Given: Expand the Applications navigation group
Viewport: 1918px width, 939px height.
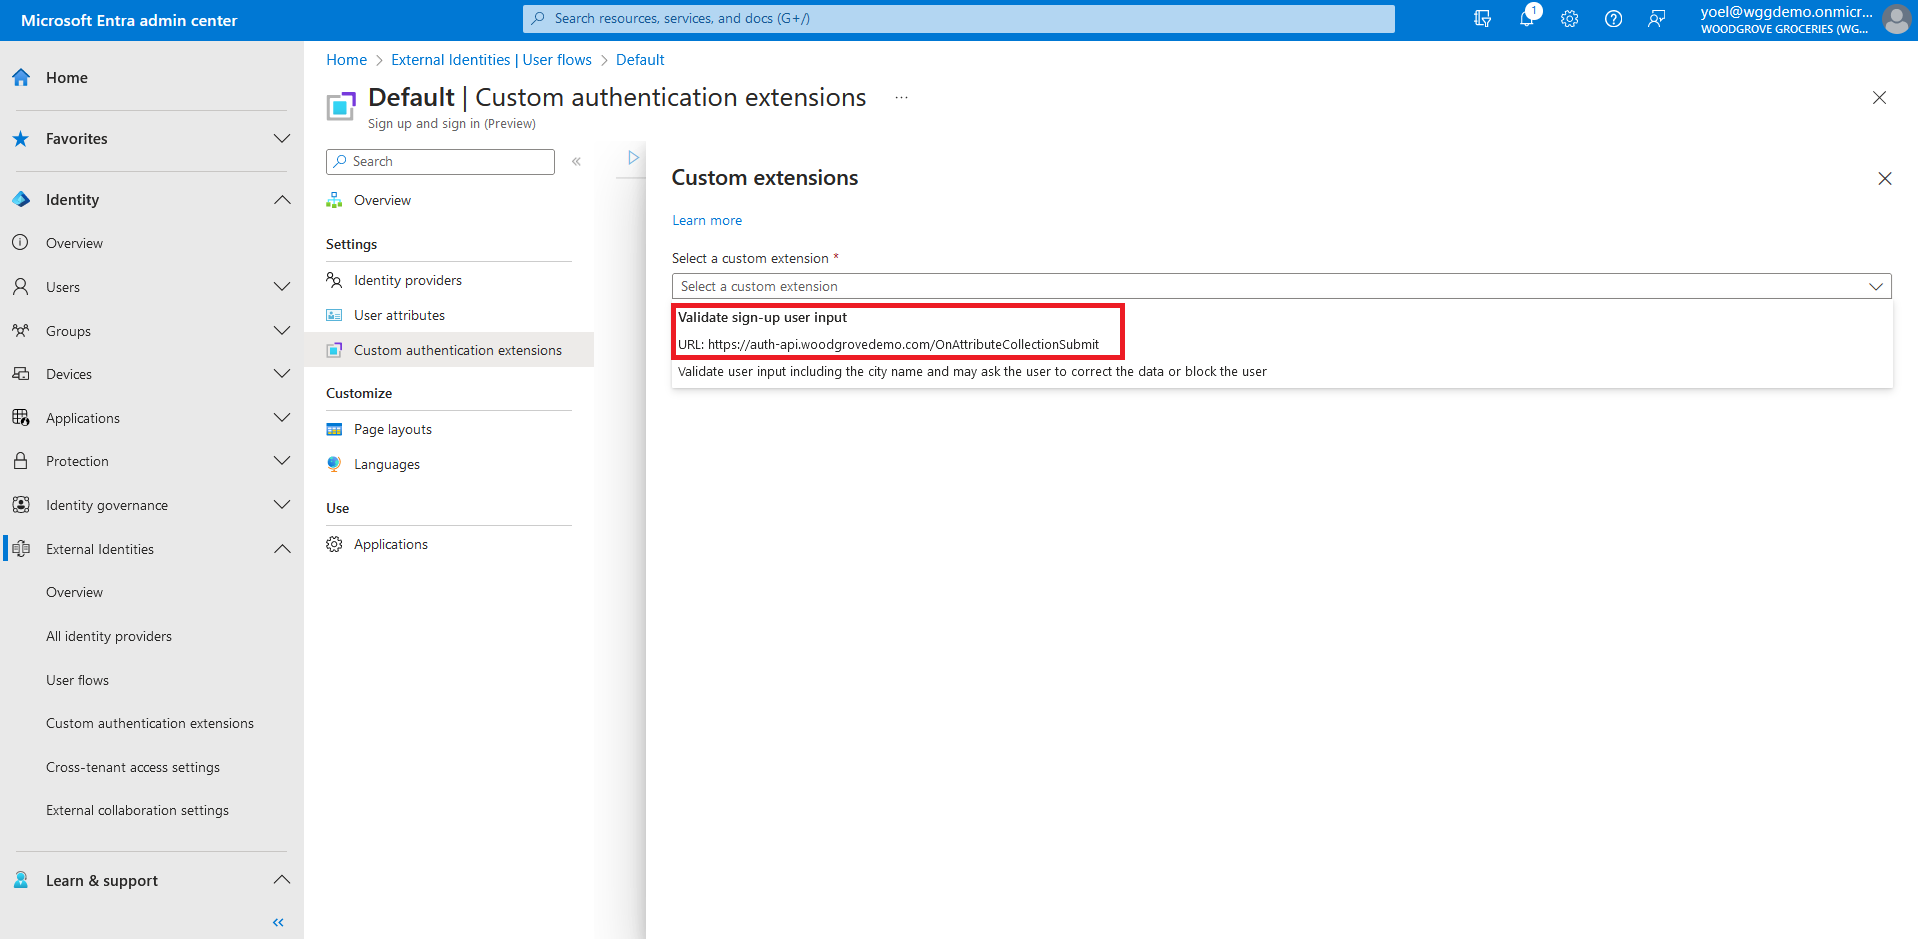Looking at the screenshot, I should [282, 418].
